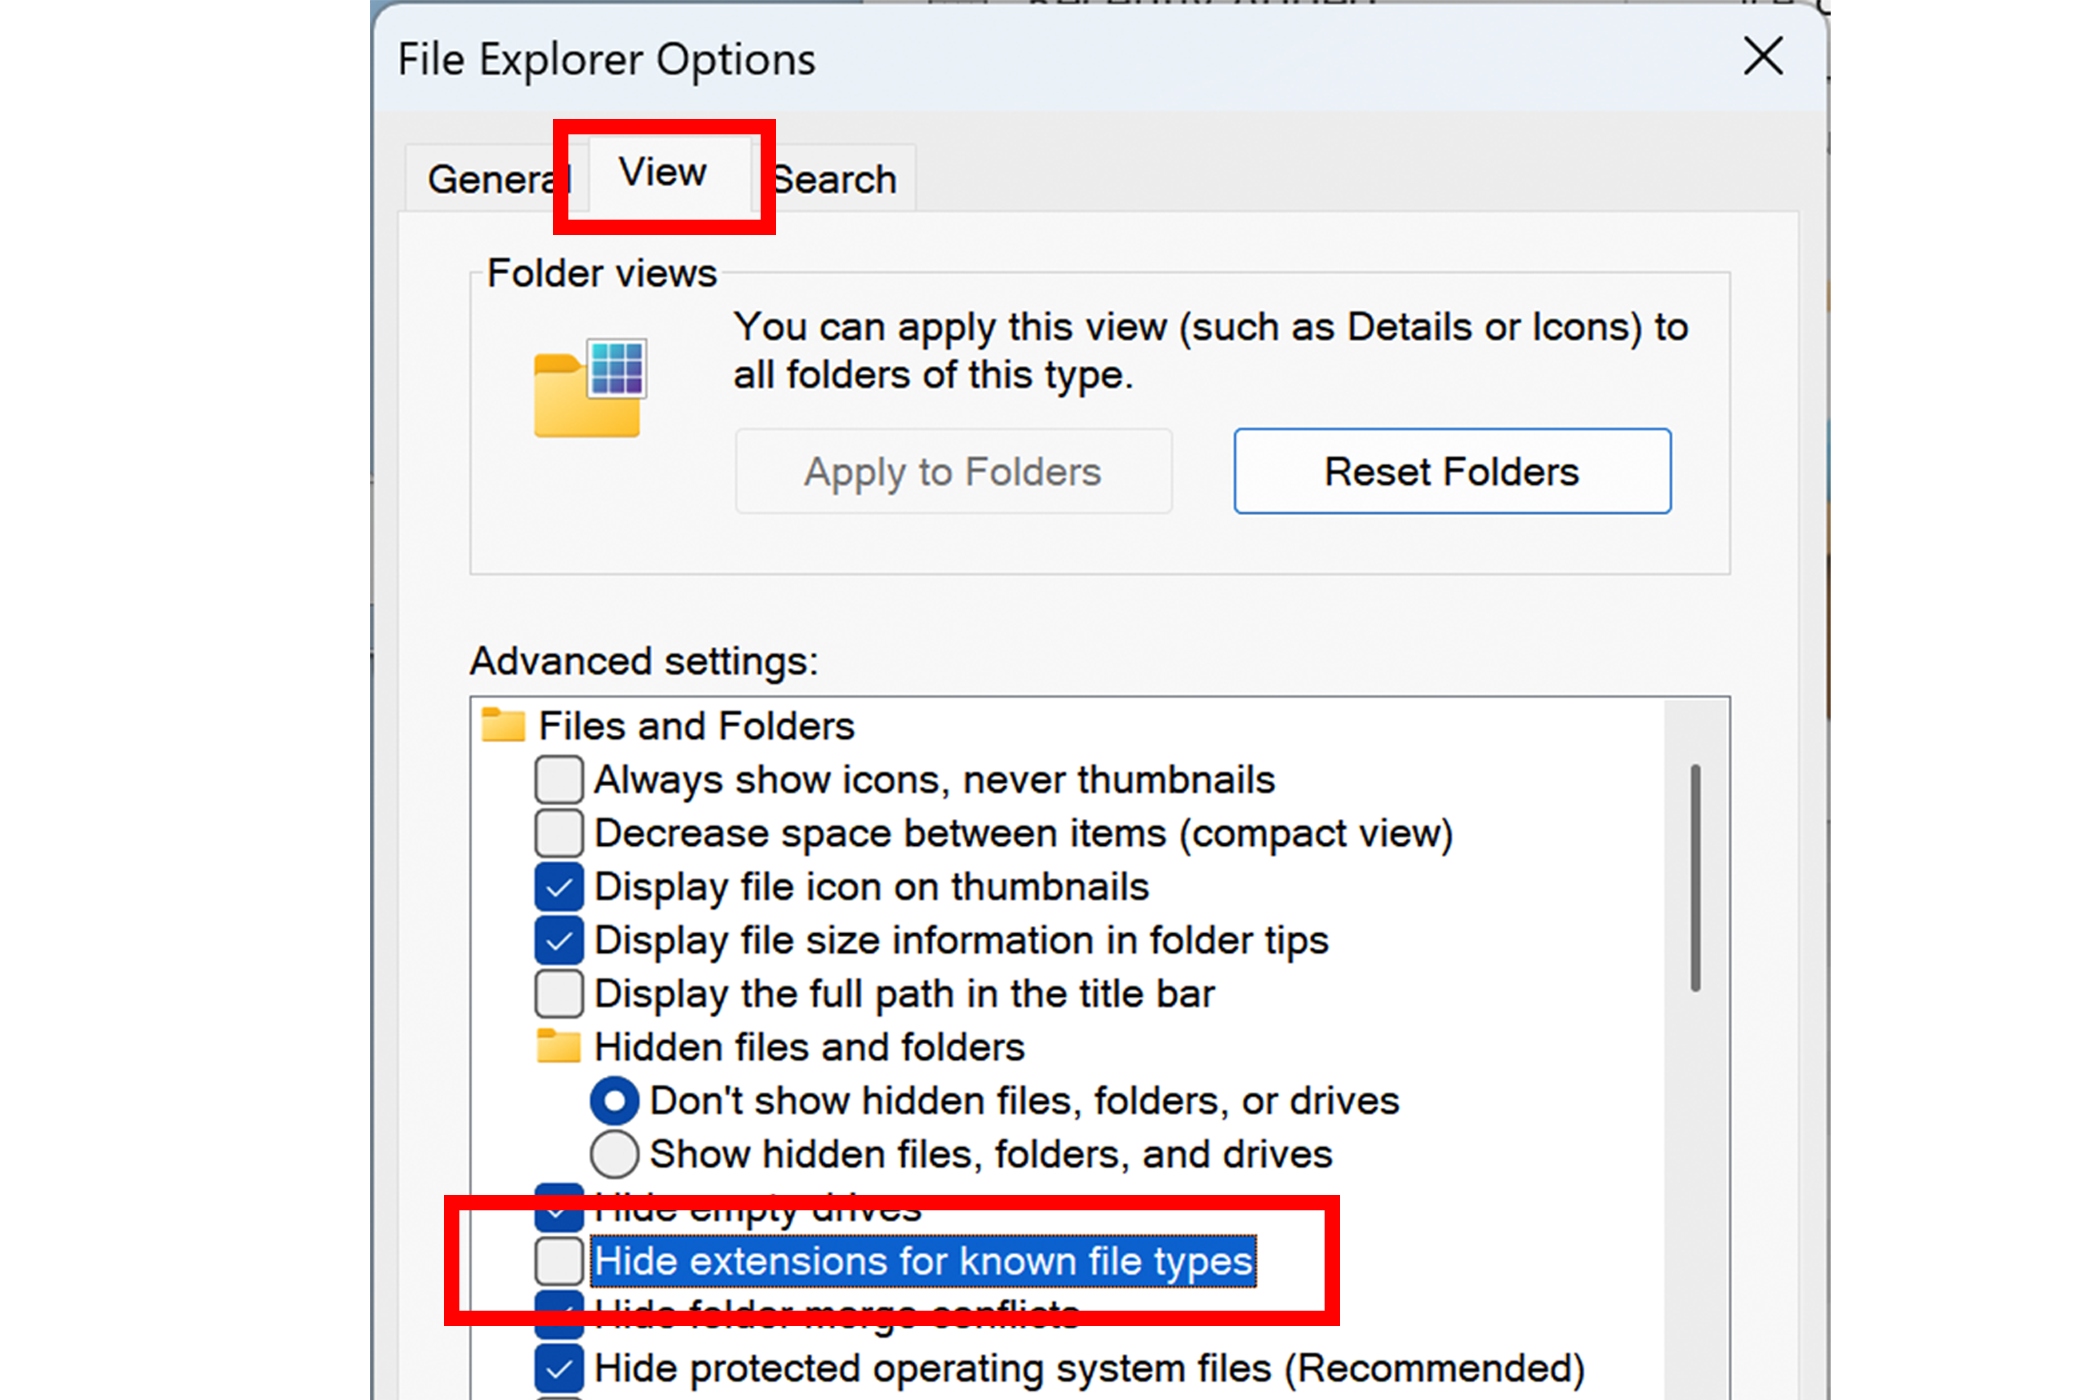Select the Files and Folders tree item
This screenshot has width=2100, height=1400.
click(x=696, y=726)
